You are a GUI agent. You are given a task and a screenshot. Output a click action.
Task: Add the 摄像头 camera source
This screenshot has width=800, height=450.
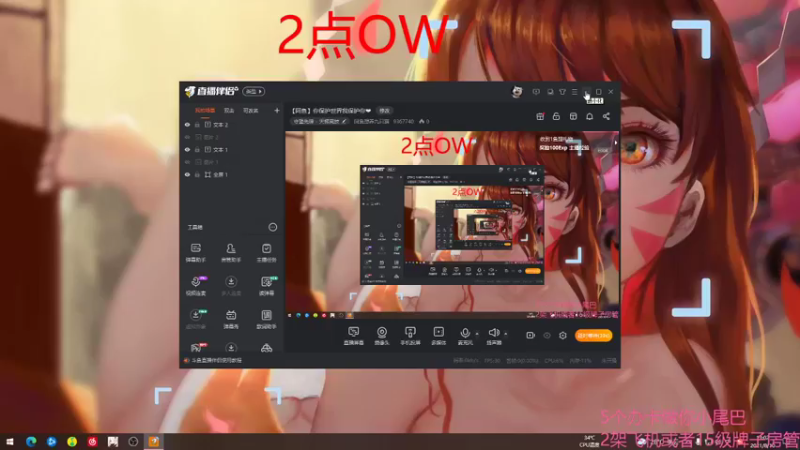[382, 336]
